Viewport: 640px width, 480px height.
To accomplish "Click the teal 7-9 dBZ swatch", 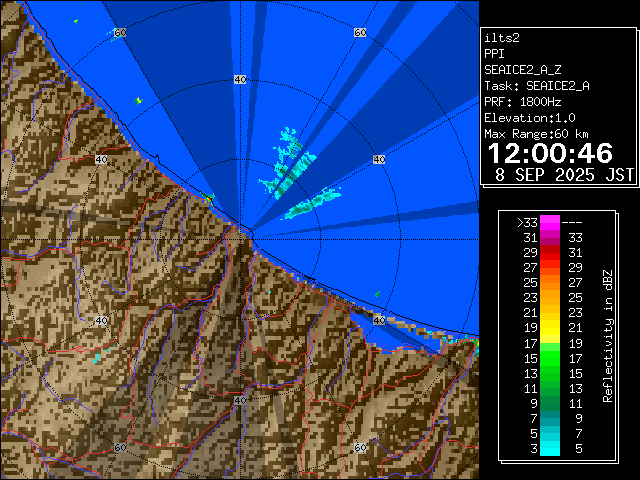I will [x=550, y=417].
